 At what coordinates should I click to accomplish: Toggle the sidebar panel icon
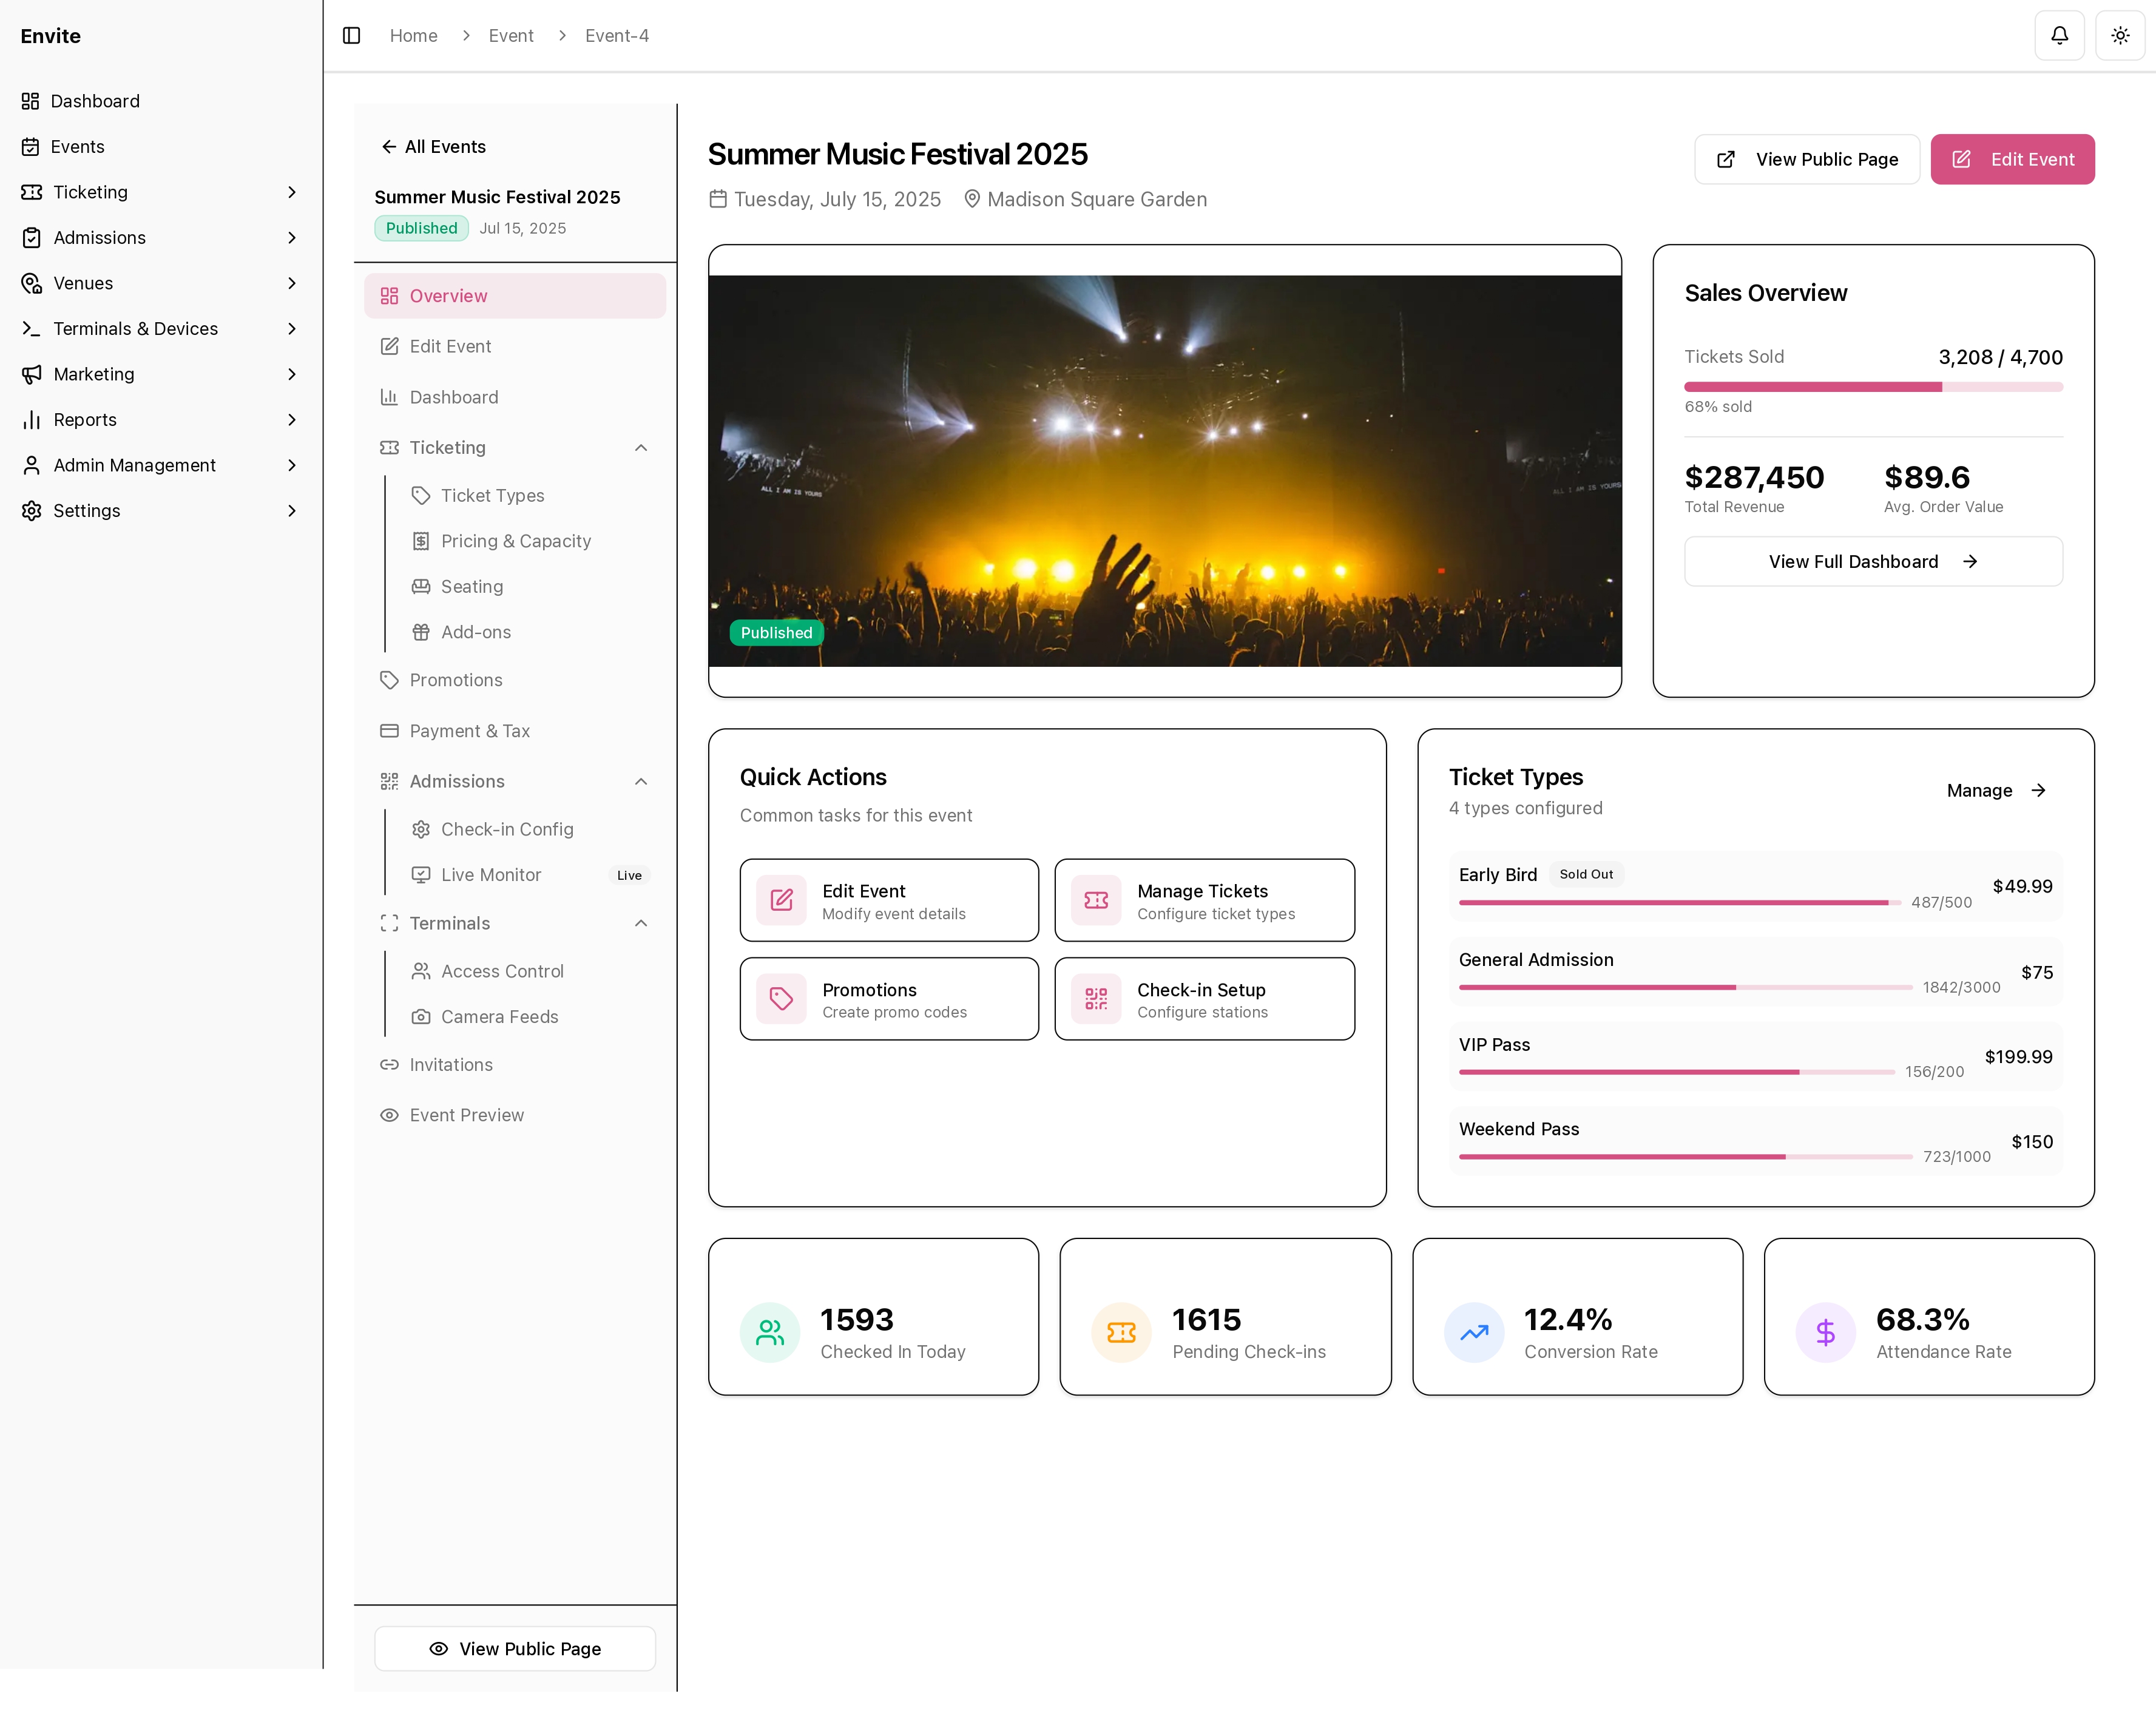[351, 36]
